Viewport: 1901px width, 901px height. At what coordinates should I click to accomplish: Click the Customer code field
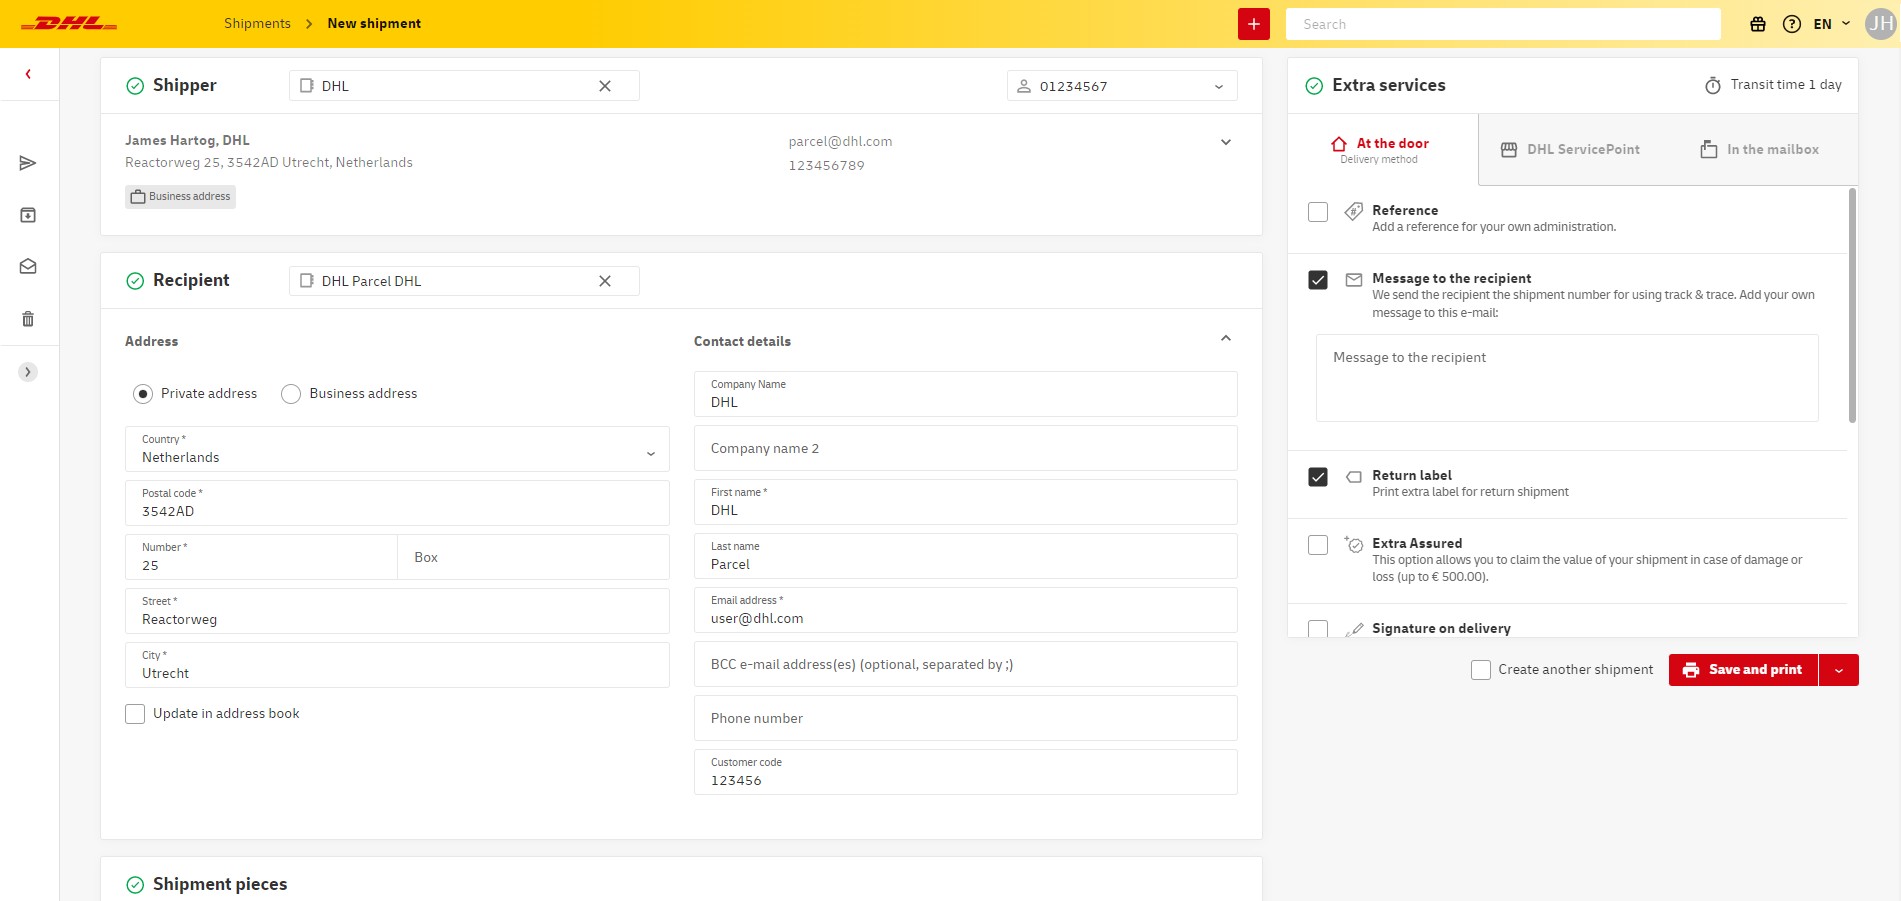(966, 772)
